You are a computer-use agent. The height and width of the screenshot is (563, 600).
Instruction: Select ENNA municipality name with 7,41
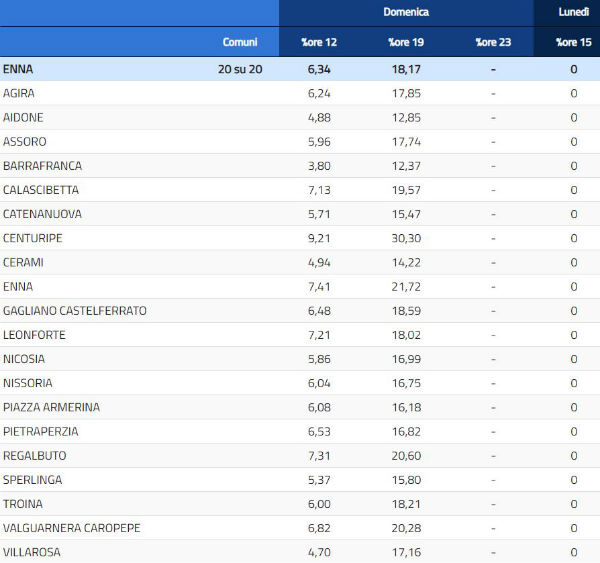click(x=18, y=287)
